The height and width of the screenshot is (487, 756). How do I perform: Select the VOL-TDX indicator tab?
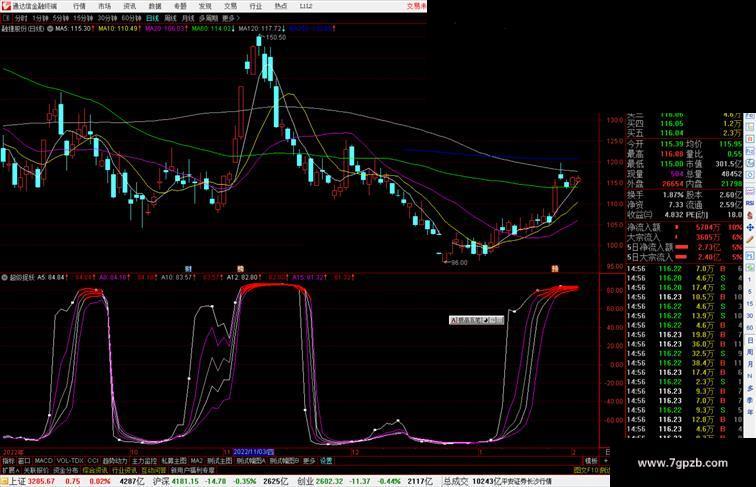pyautogui.click(x=70, y=461)
